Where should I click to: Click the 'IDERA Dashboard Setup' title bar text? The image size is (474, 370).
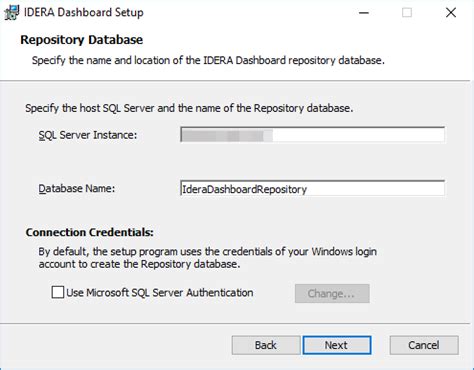[84, 13]
